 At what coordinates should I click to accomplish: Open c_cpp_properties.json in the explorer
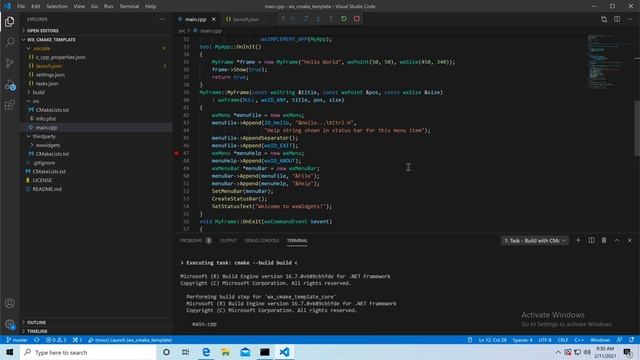coord(60,58)
